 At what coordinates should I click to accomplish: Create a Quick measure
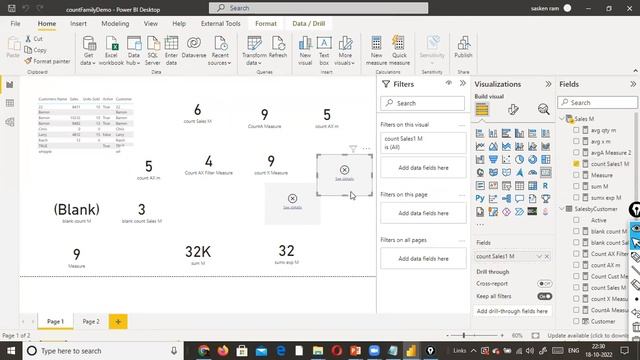tap(399, 51)
